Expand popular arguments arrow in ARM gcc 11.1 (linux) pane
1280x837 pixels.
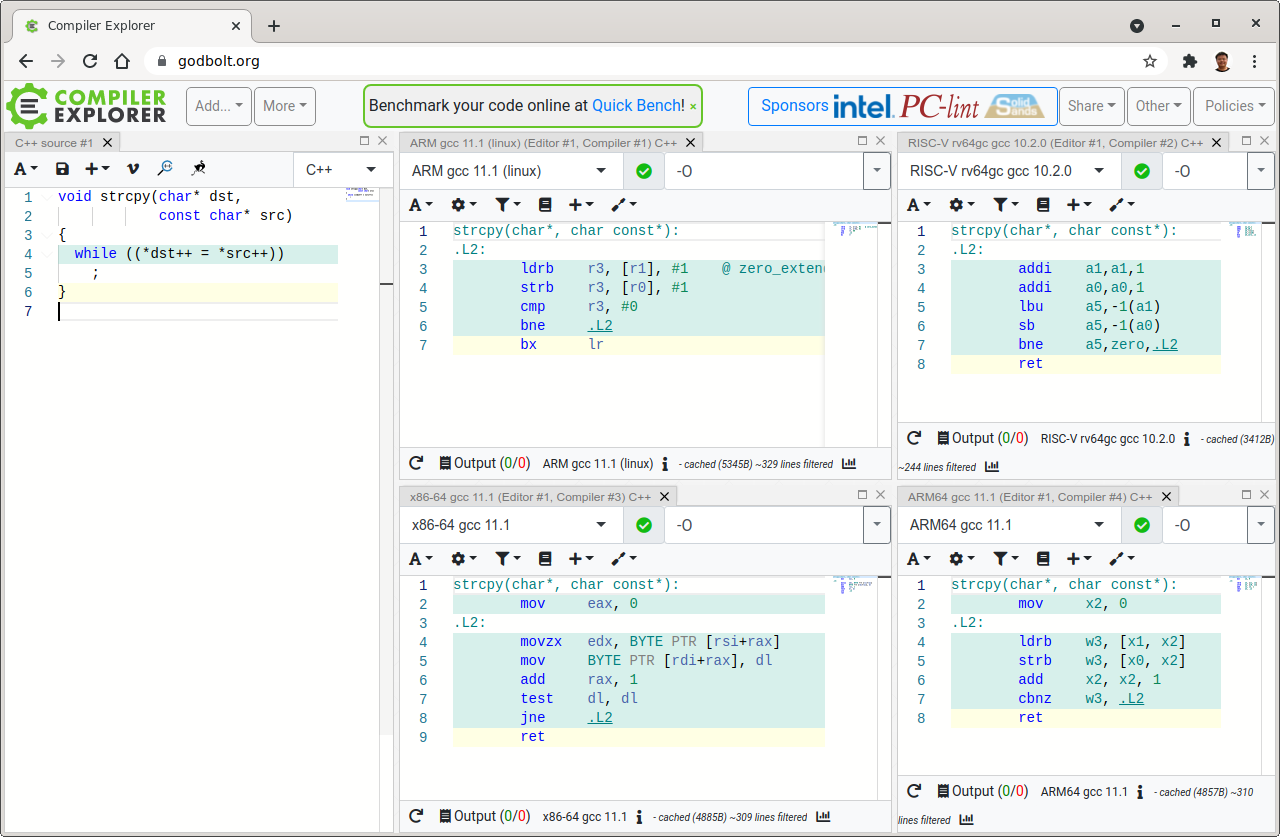point(877,171)
